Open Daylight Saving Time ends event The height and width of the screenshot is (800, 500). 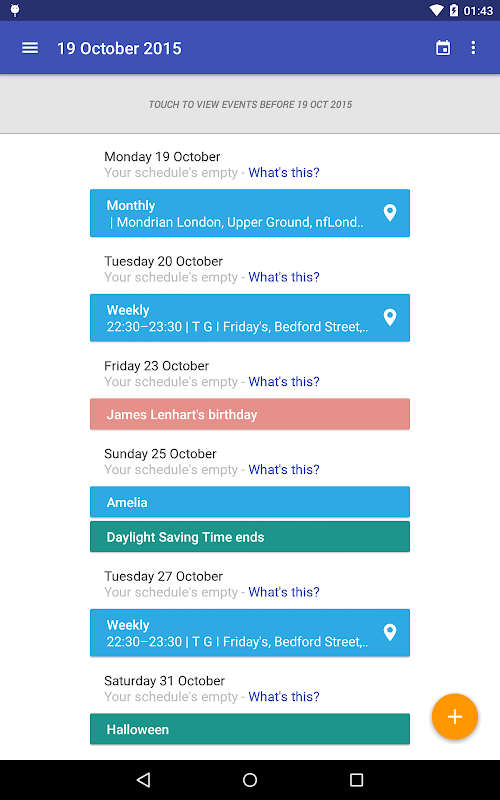tap(250, 537)
